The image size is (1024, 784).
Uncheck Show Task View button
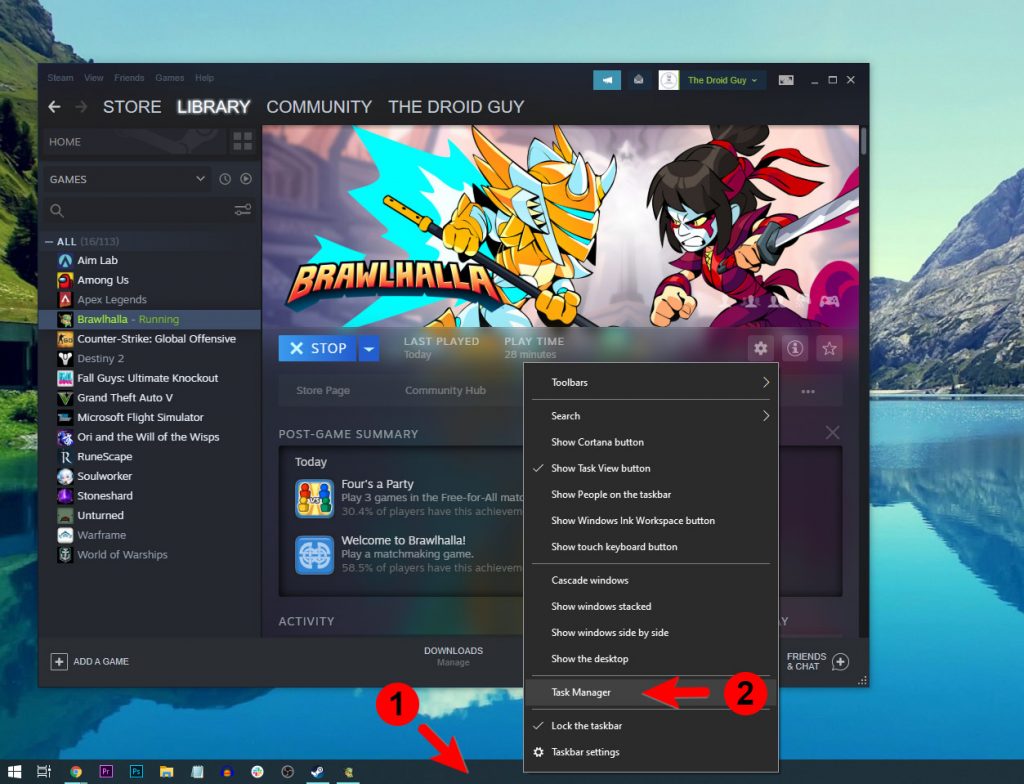pyautogui.click(x=651, y=468)
